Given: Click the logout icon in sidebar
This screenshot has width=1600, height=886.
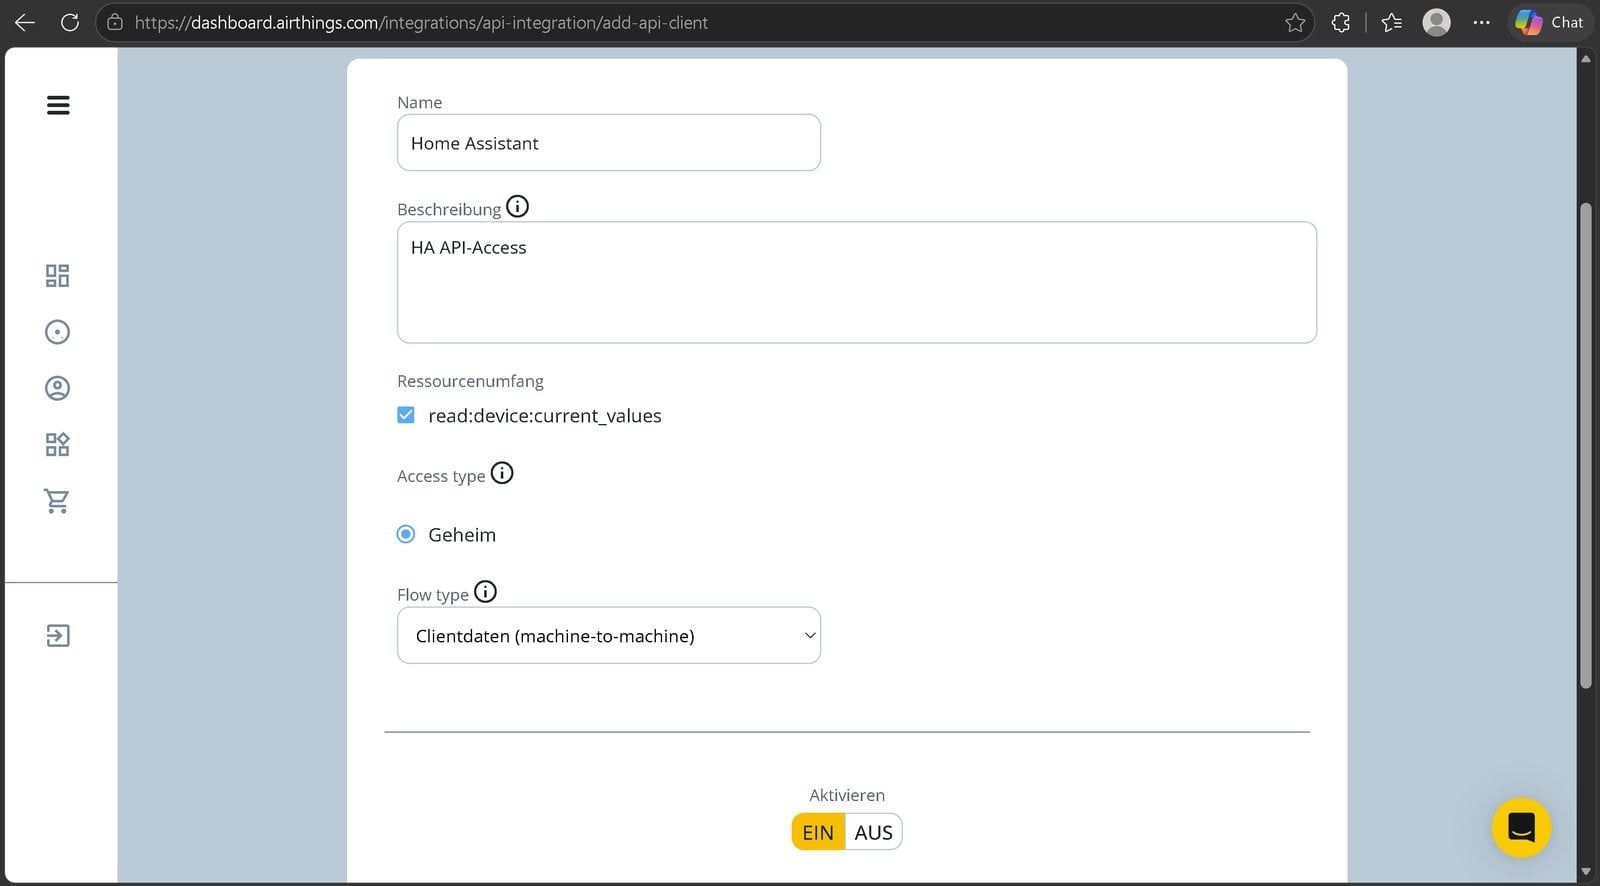Looking at the screenshot, I should point(58,636).
